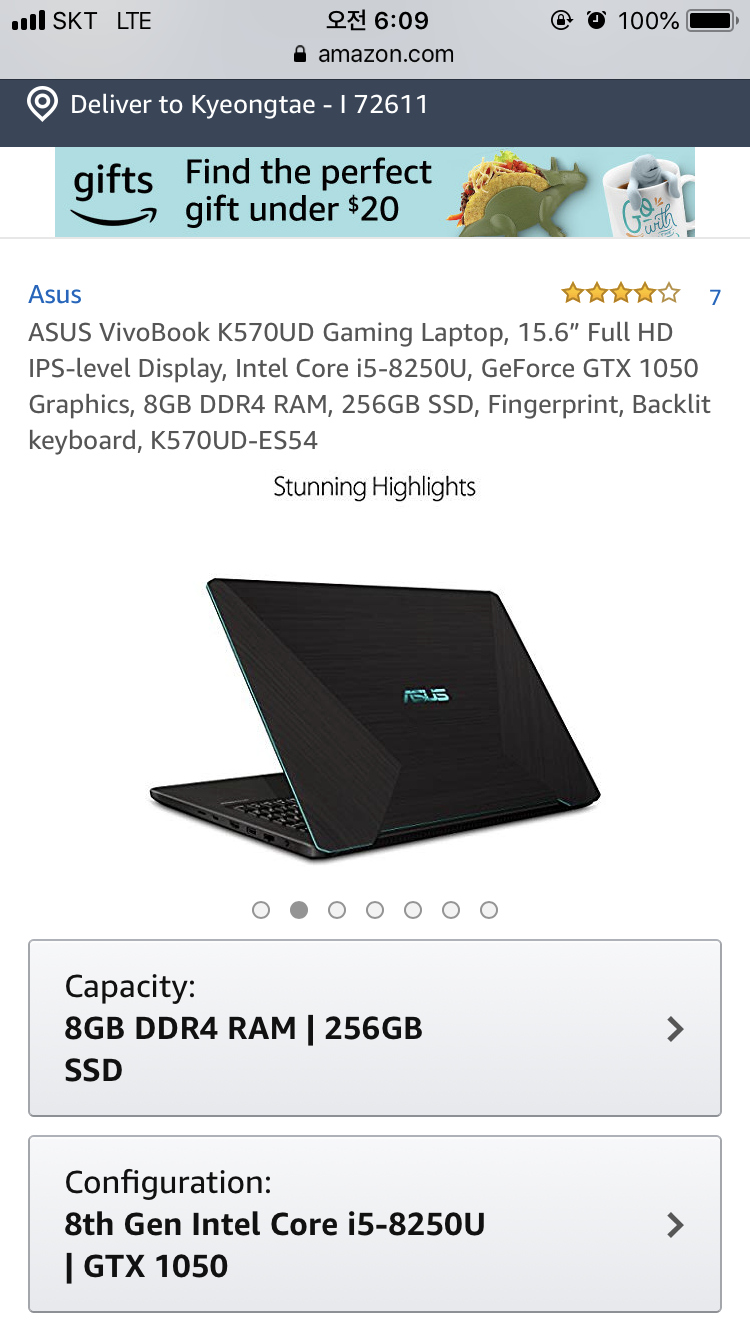
Task: Expand the Configuration selector chevron
Action: coord(676,1224)
